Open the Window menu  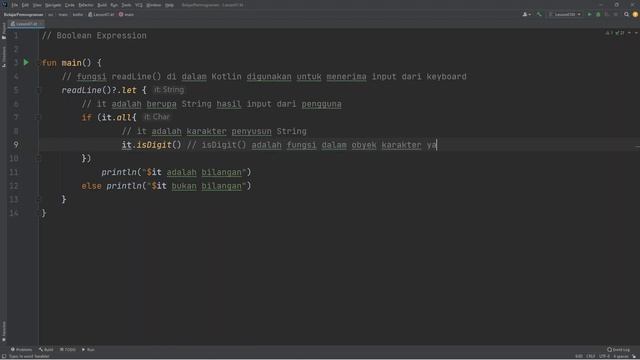154,5
